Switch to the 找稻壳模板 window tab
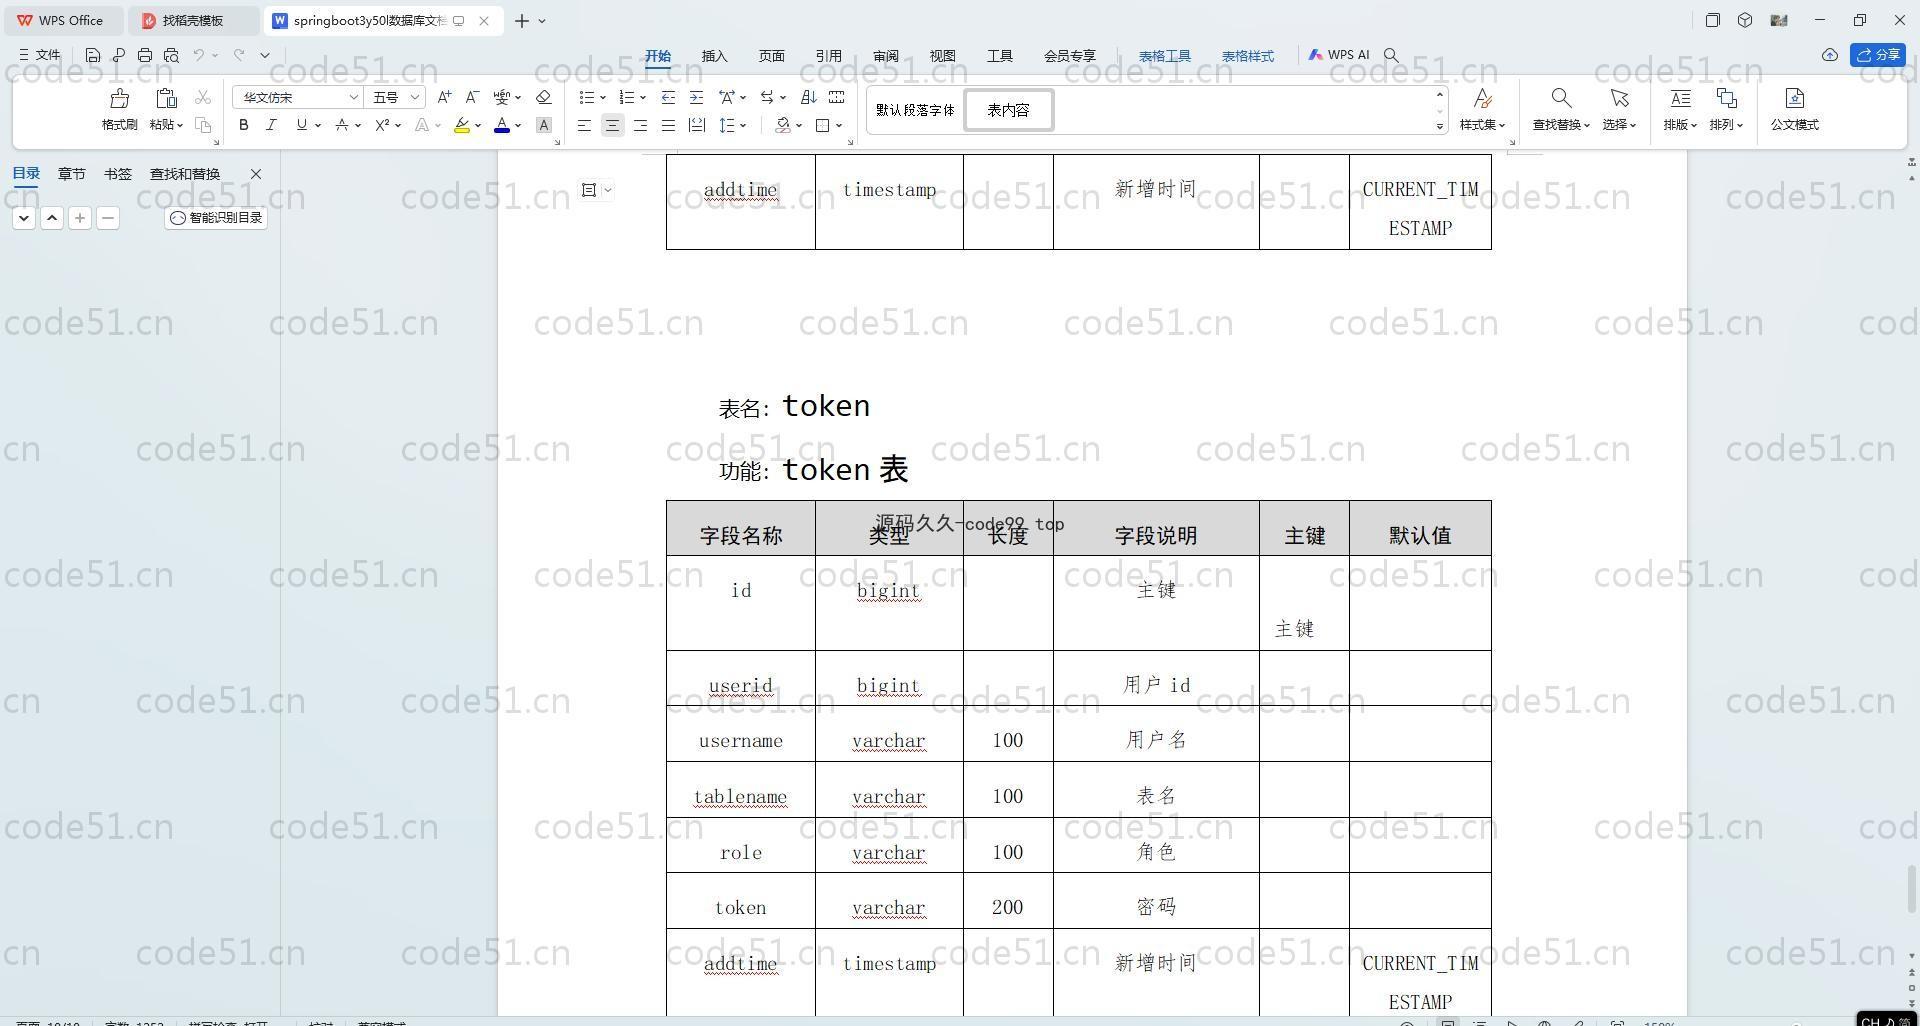 [x=192, y=21]
